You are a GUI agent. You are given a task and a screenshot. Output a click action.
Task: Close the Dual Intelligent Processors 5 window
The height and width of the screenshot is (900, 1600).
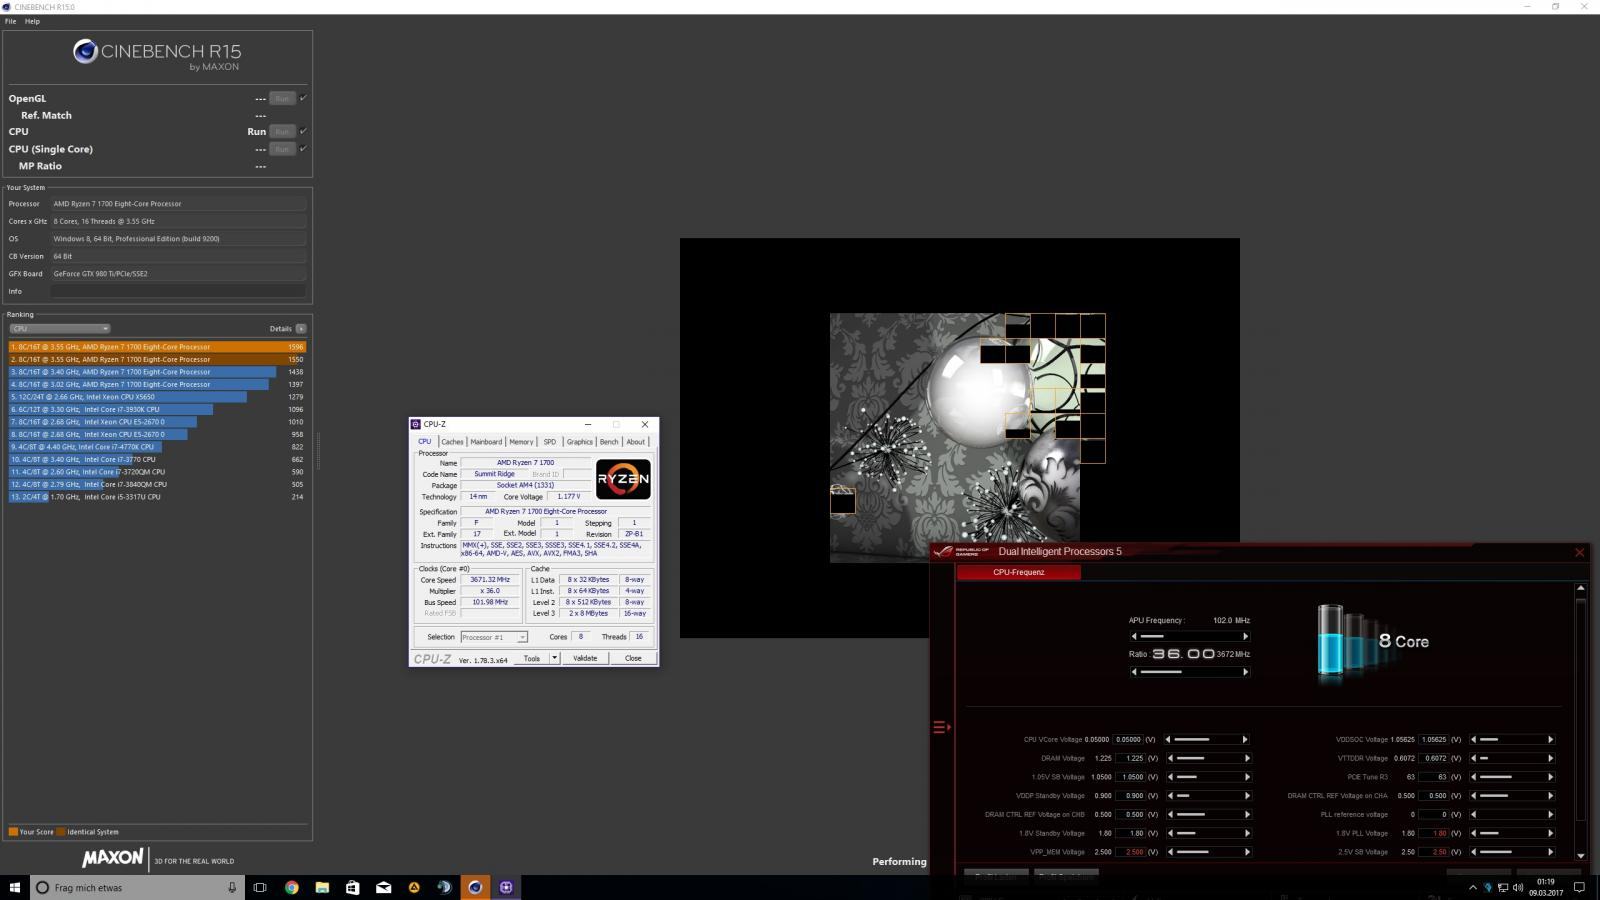click(x=1579, y=552)
